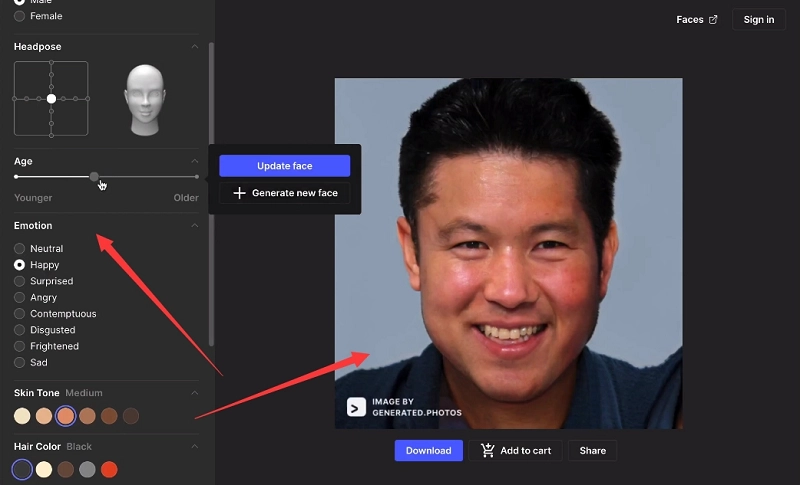Set emotion to Sad
800x485 pixels.
pyautogui.click(x=20, y=362)
